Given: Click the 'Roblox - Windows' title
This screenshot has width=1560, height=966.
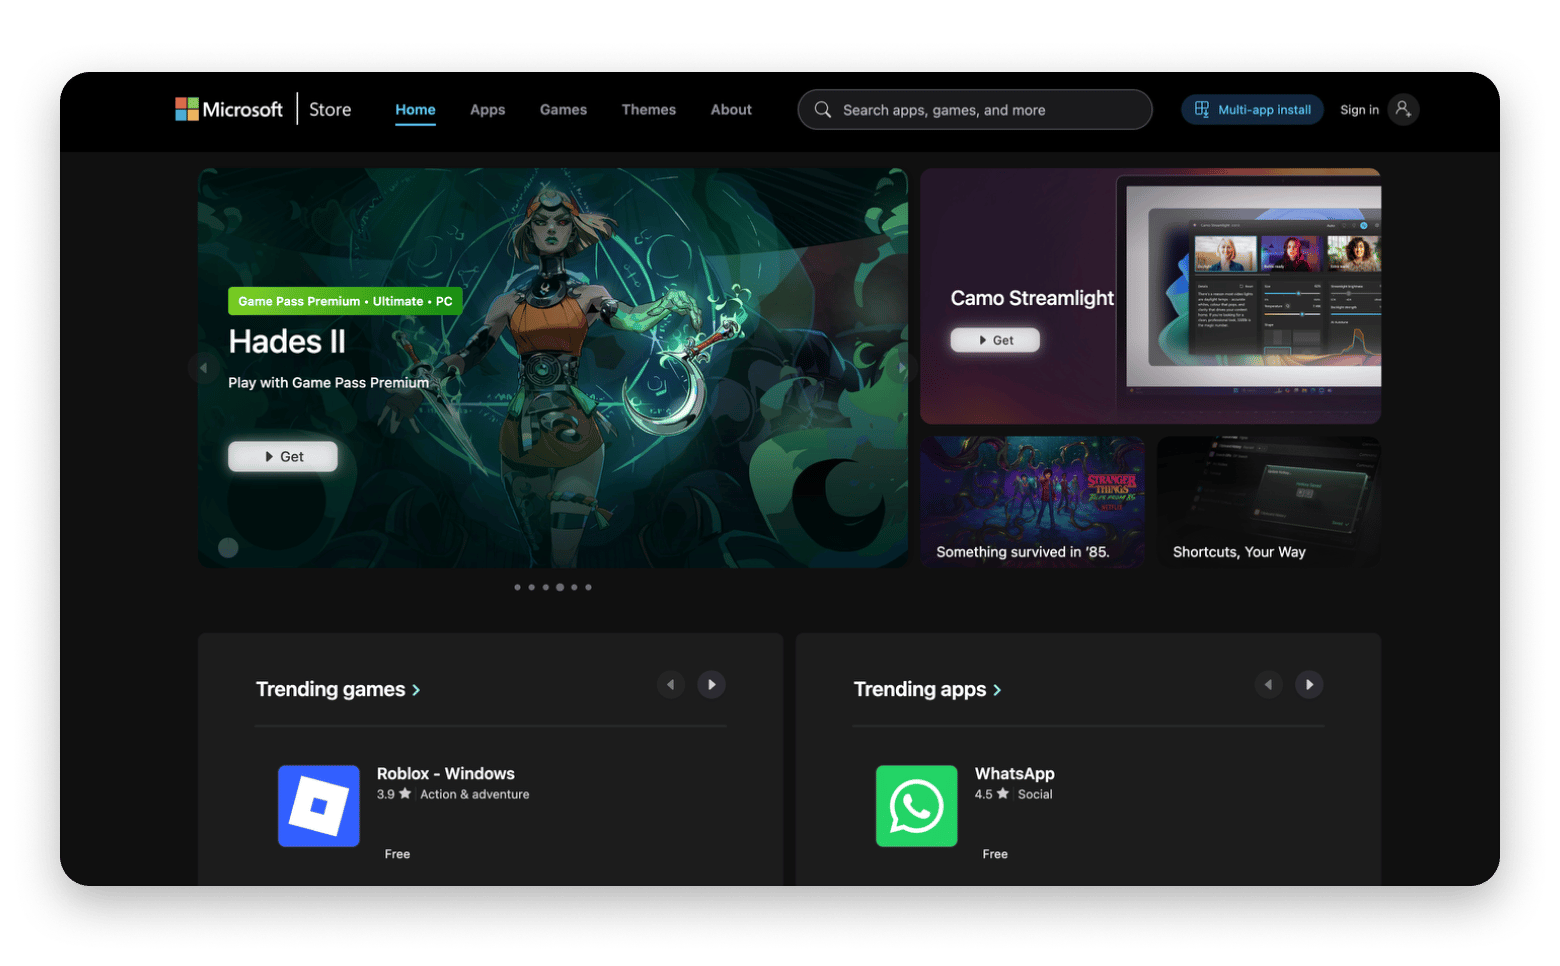Looking at the screenshot, I should coord(446,773).
